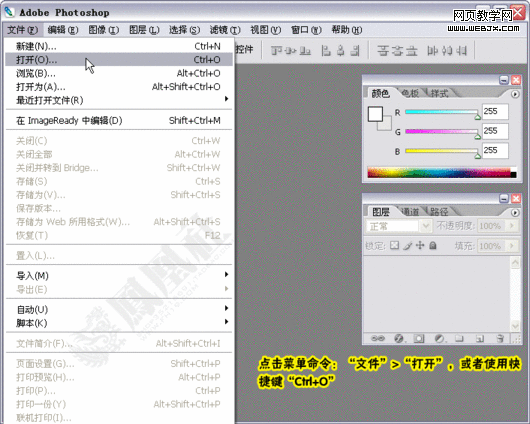
Task: Toggle lock position icon
Action: click(x=420, y=245)
